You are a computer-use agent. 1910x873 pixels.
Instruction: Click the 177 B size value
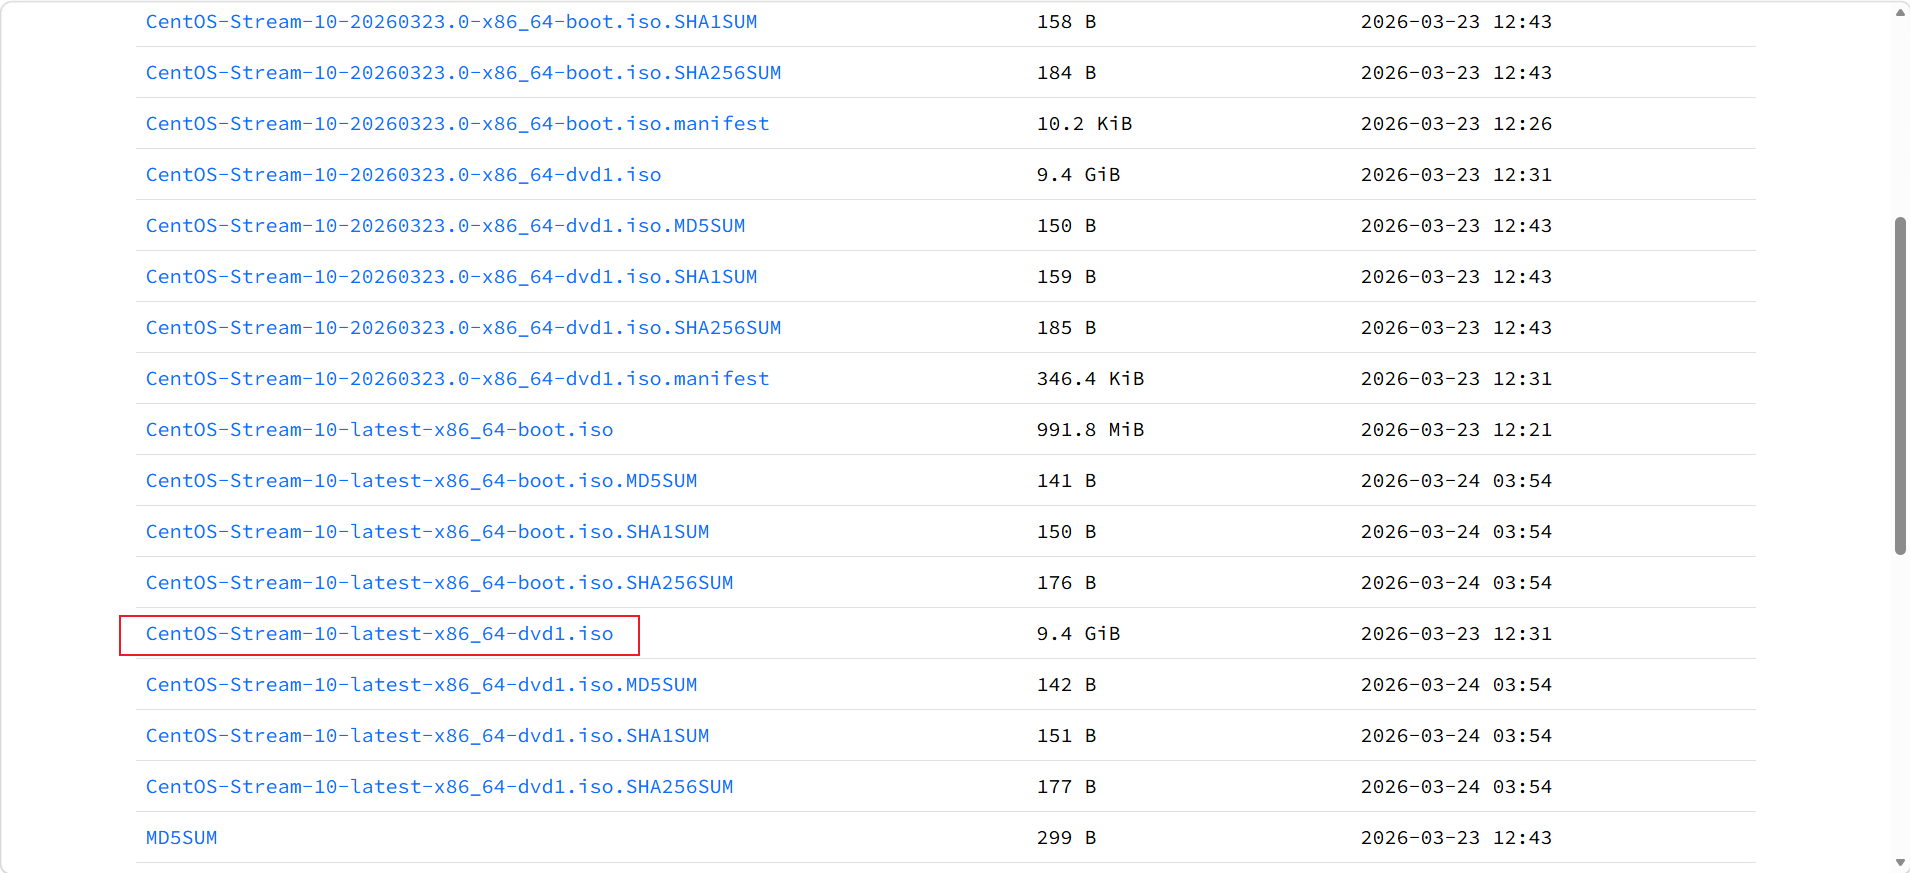(x=1066, y=787)
